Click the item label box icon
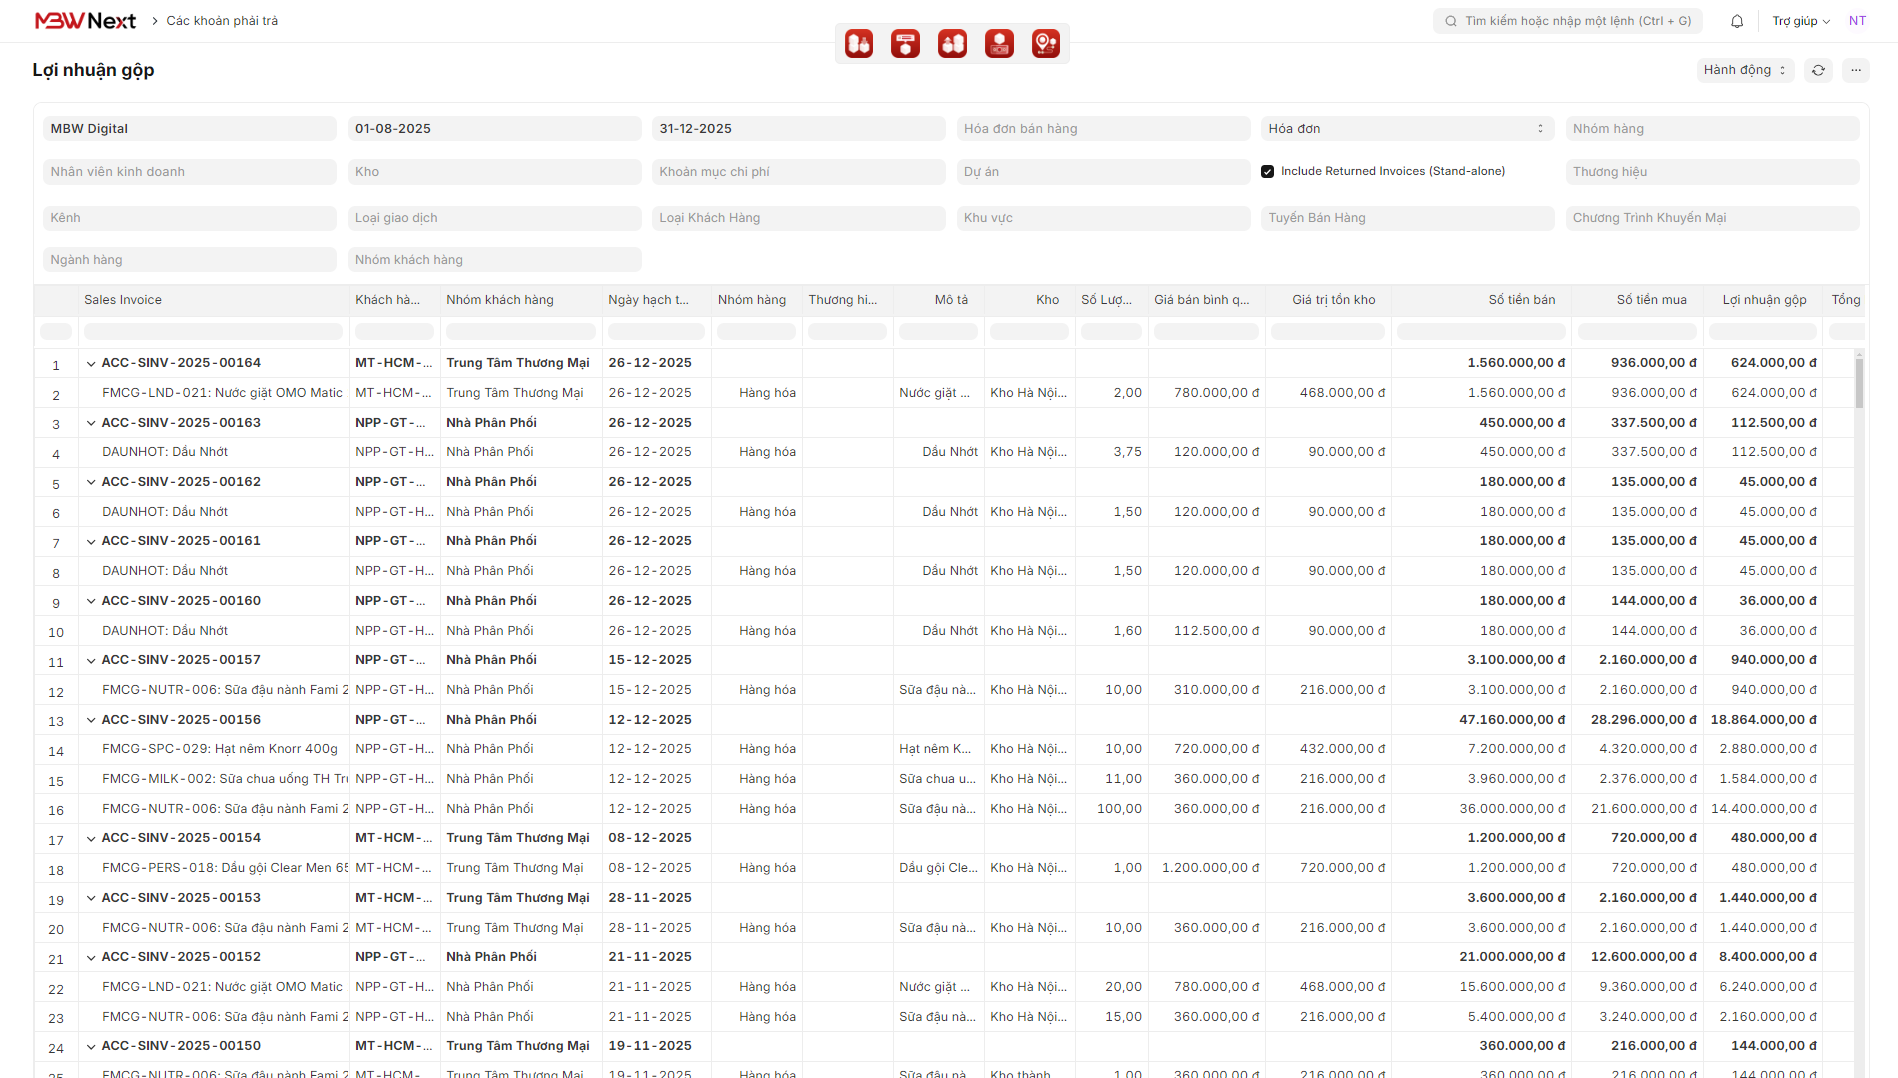1898x1078 pixels. (905, 44)
